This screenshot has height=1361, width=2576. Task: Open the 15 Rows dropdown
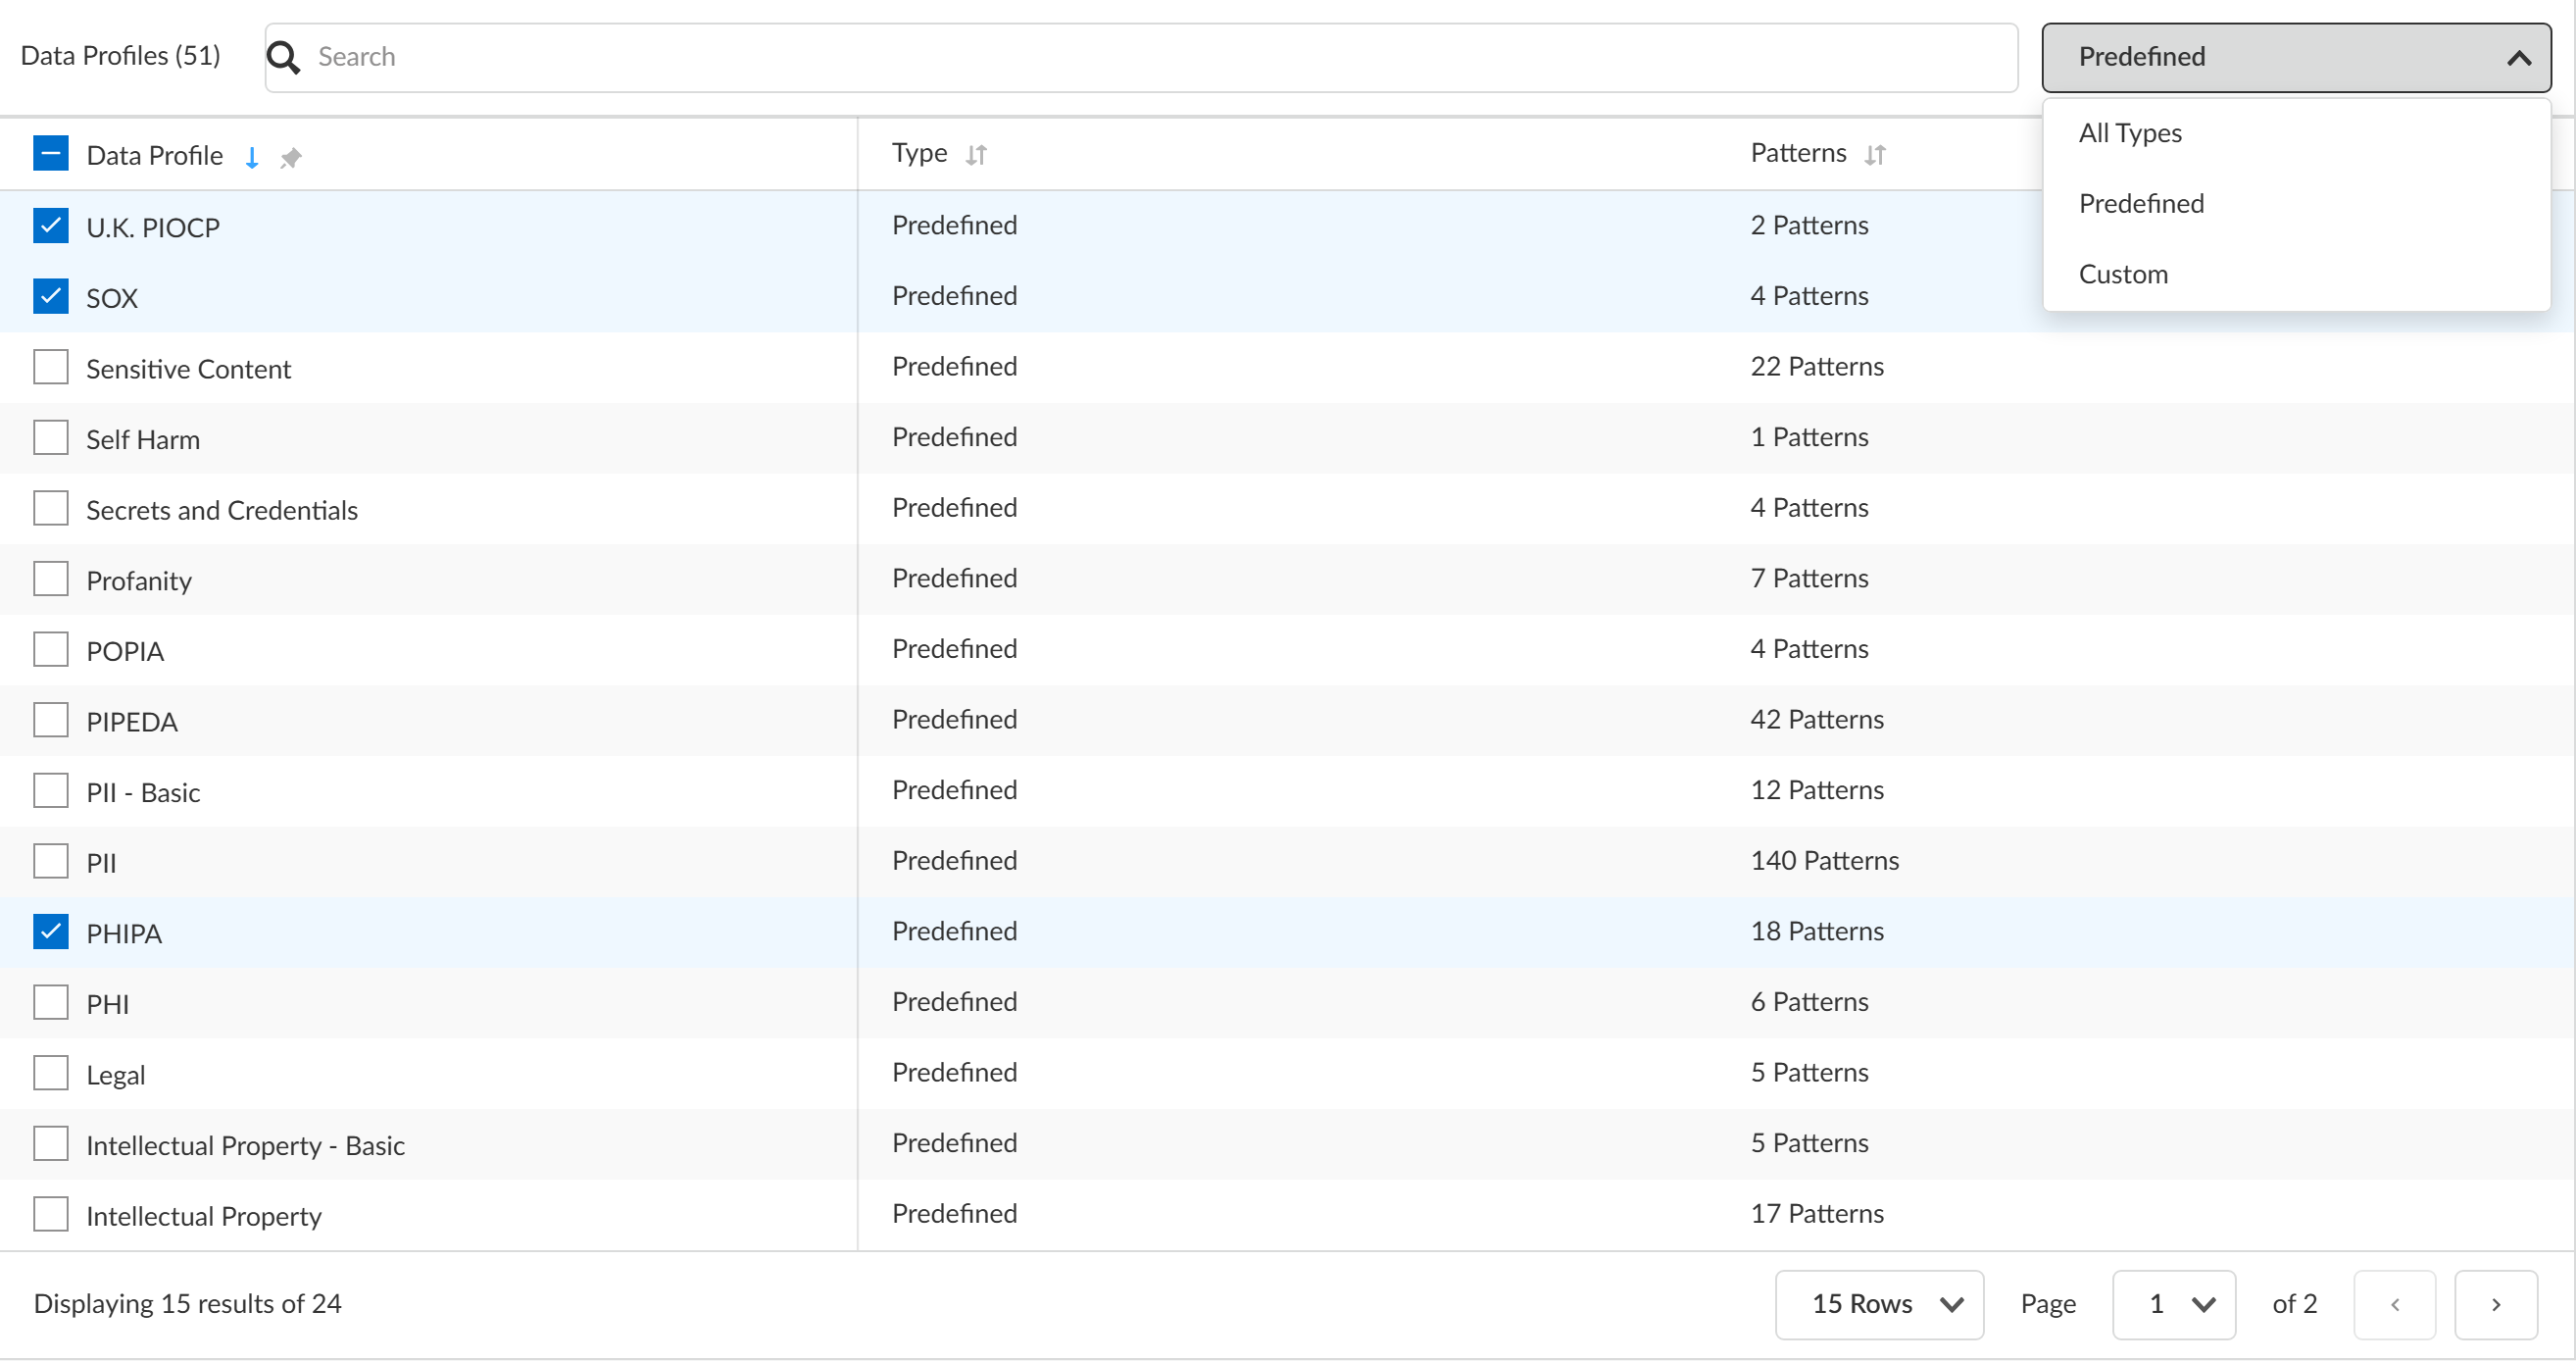coord(1878,1304)
